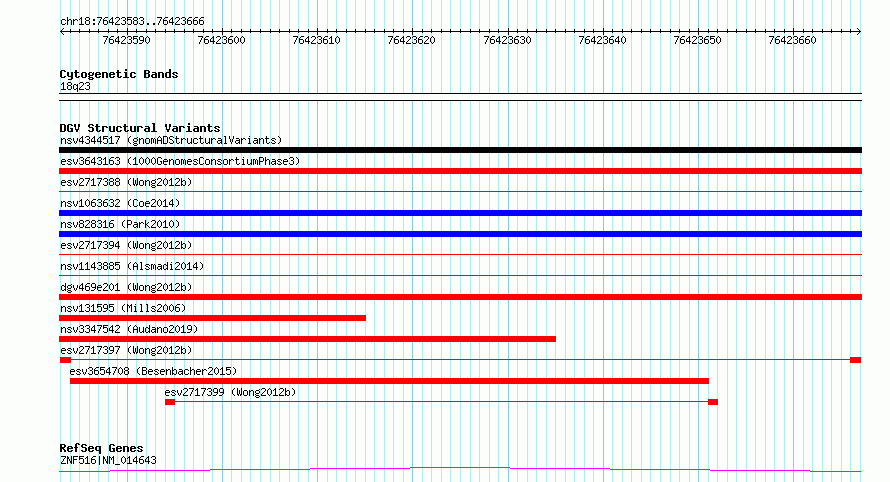The width and height of the screenshot is (890, 482).
Task: Click the red nsv3347542 variant bar
Action: pos(307,339)
